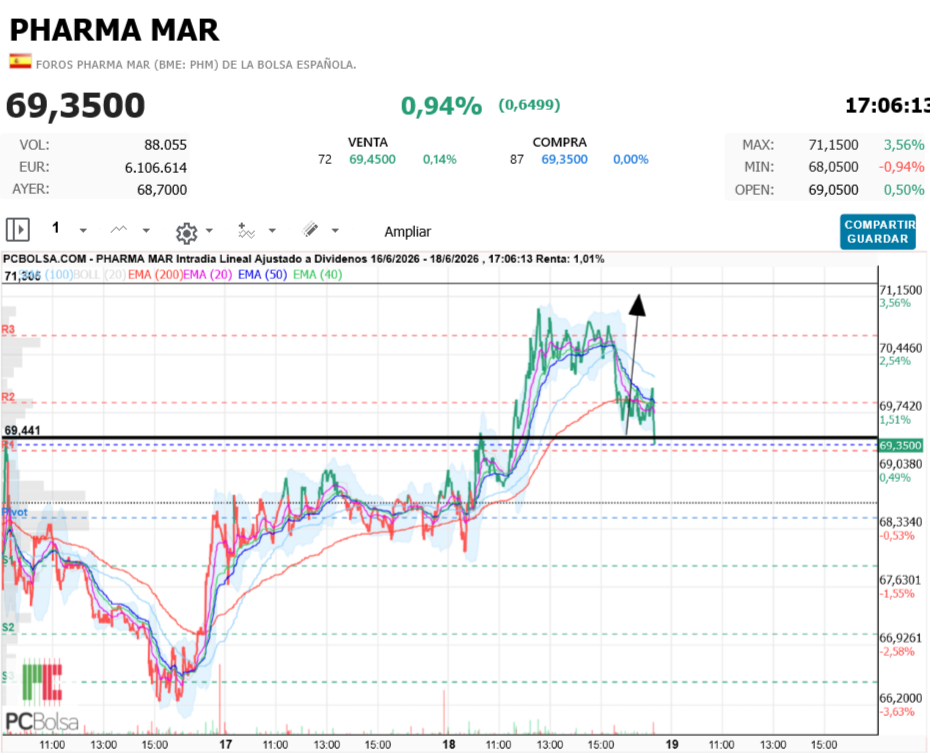This screenshot has height=753, width=930.
Task: Click the PCBolsa logo watermark
Action: point(42,694)
